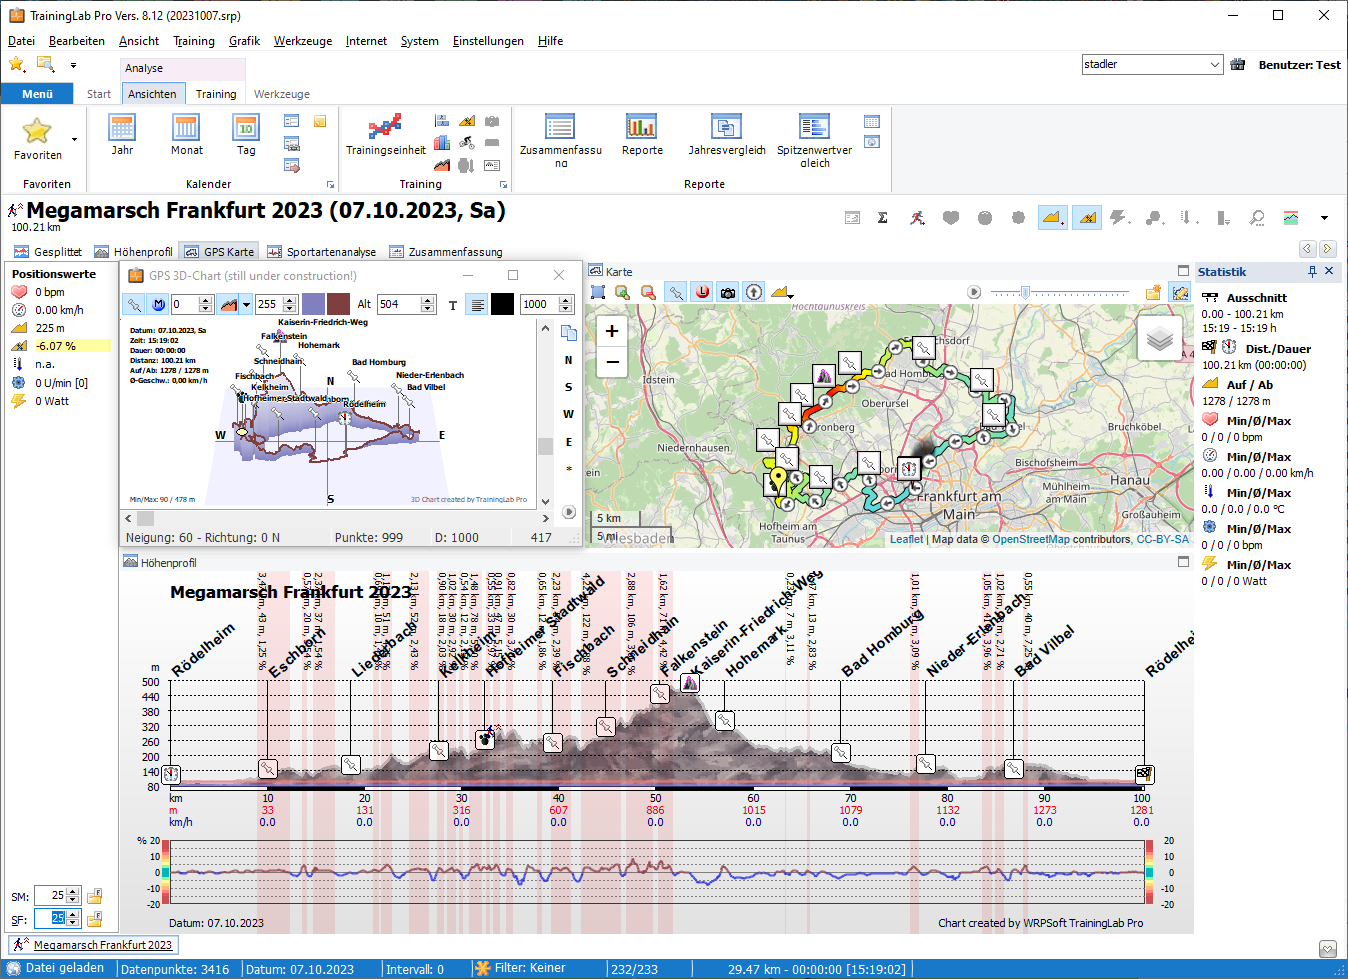Toggle text alignment button in 3D chart
The height and width of the screenshot is (979, 1348).
tap(478, 304)
